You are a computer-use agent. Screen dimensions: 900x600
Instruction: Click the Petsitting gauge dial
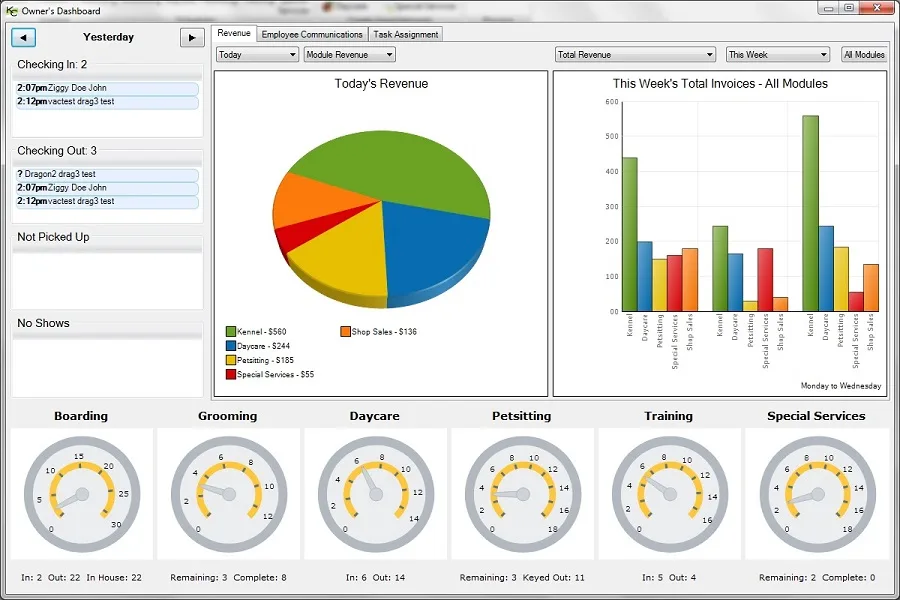tap(523, 494)
